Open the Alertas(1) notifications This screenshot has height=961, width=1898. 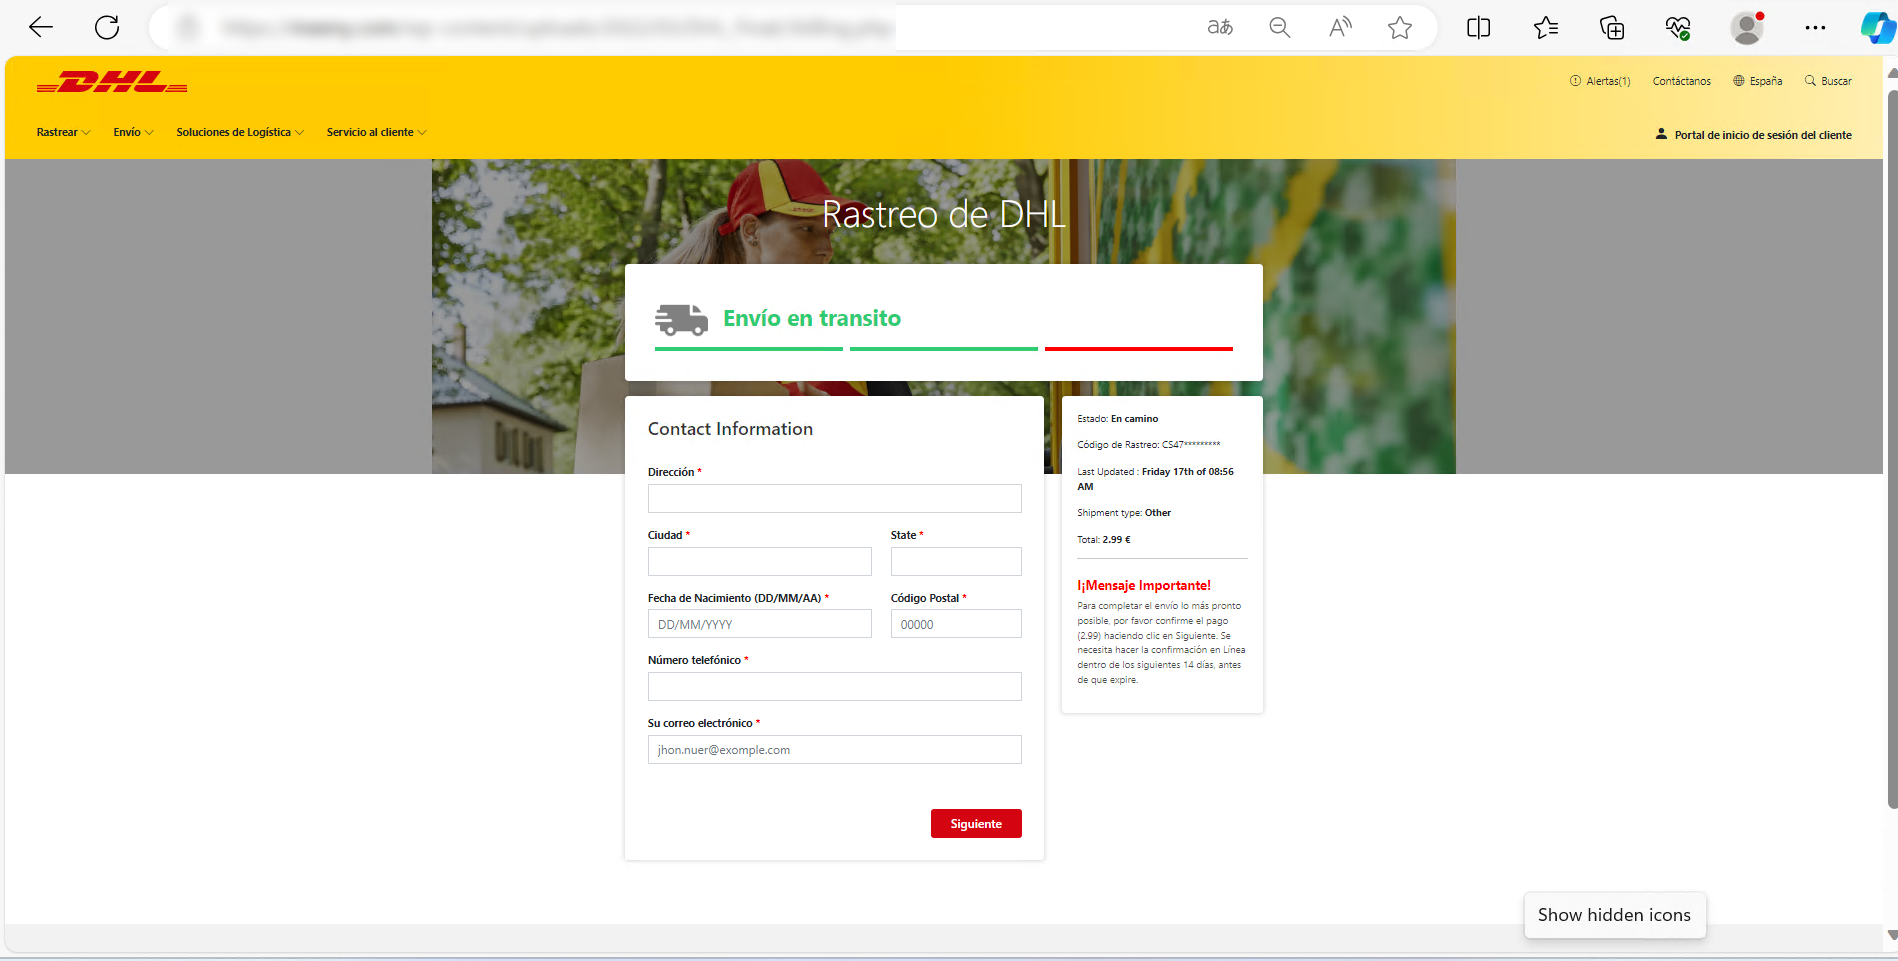(1600, 81)
